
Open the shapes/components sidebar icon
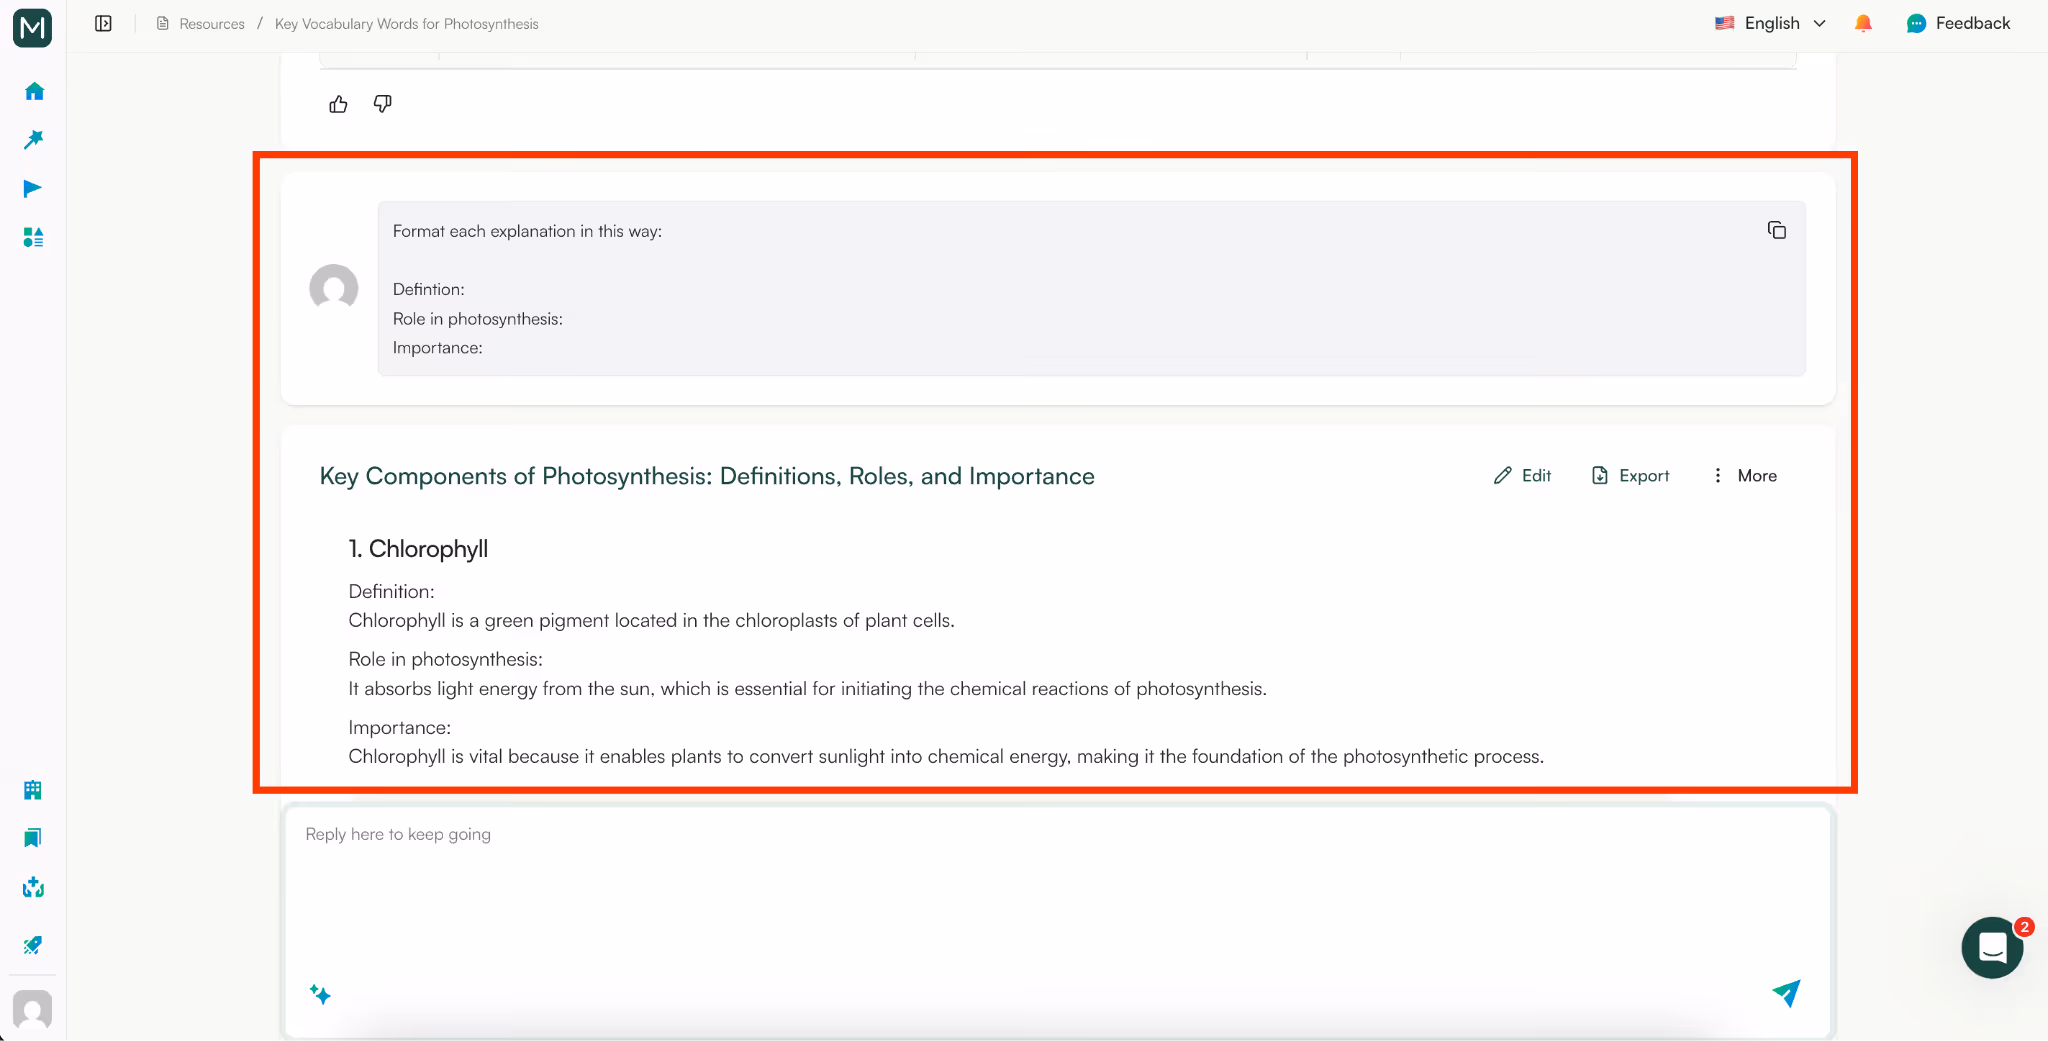33,238
